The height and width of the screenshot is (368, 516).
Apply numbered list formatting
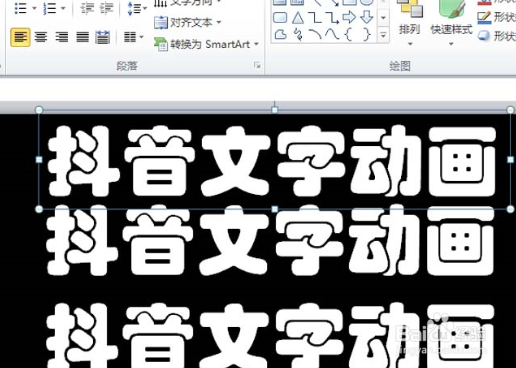pos(50,8)
